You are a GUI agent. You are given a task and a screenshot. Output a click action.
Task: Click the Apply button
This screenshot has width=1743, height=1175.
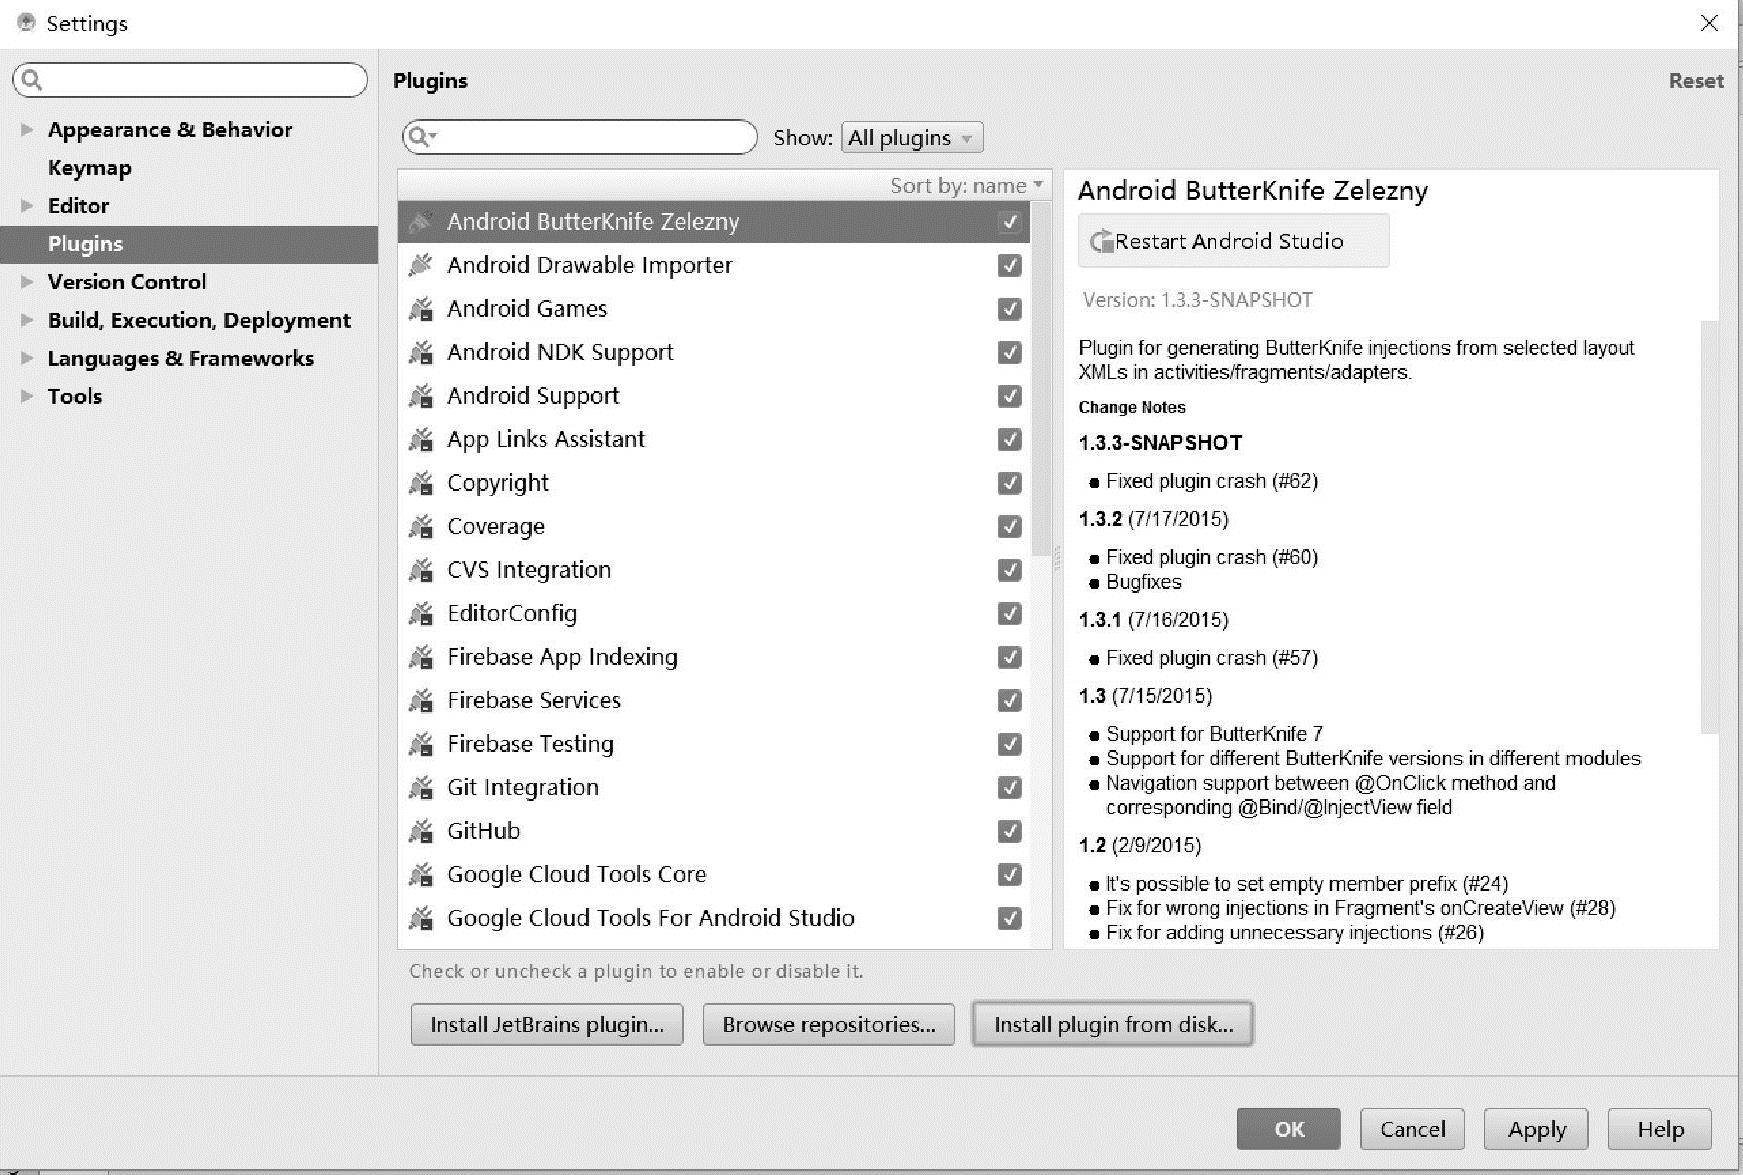pos(1536,1129)
